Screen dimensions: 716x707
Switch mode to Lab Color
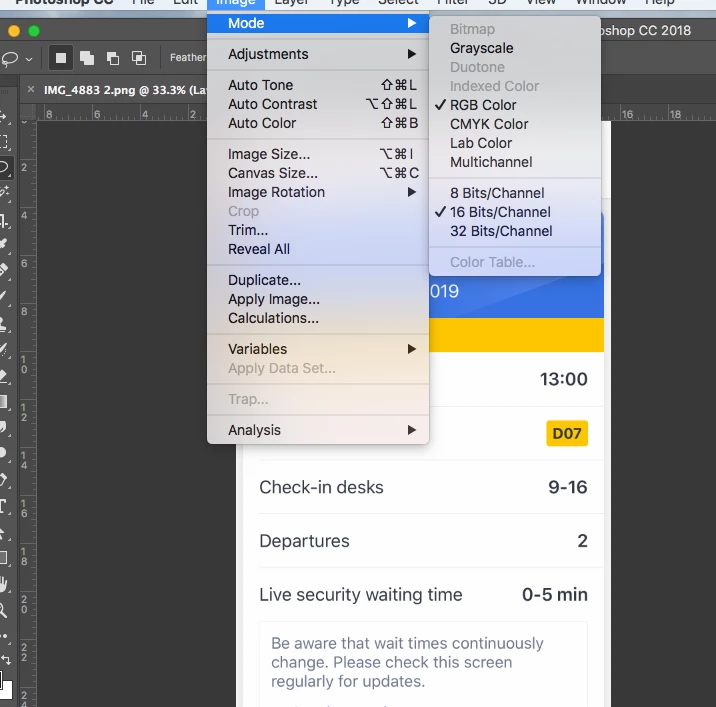515,143
